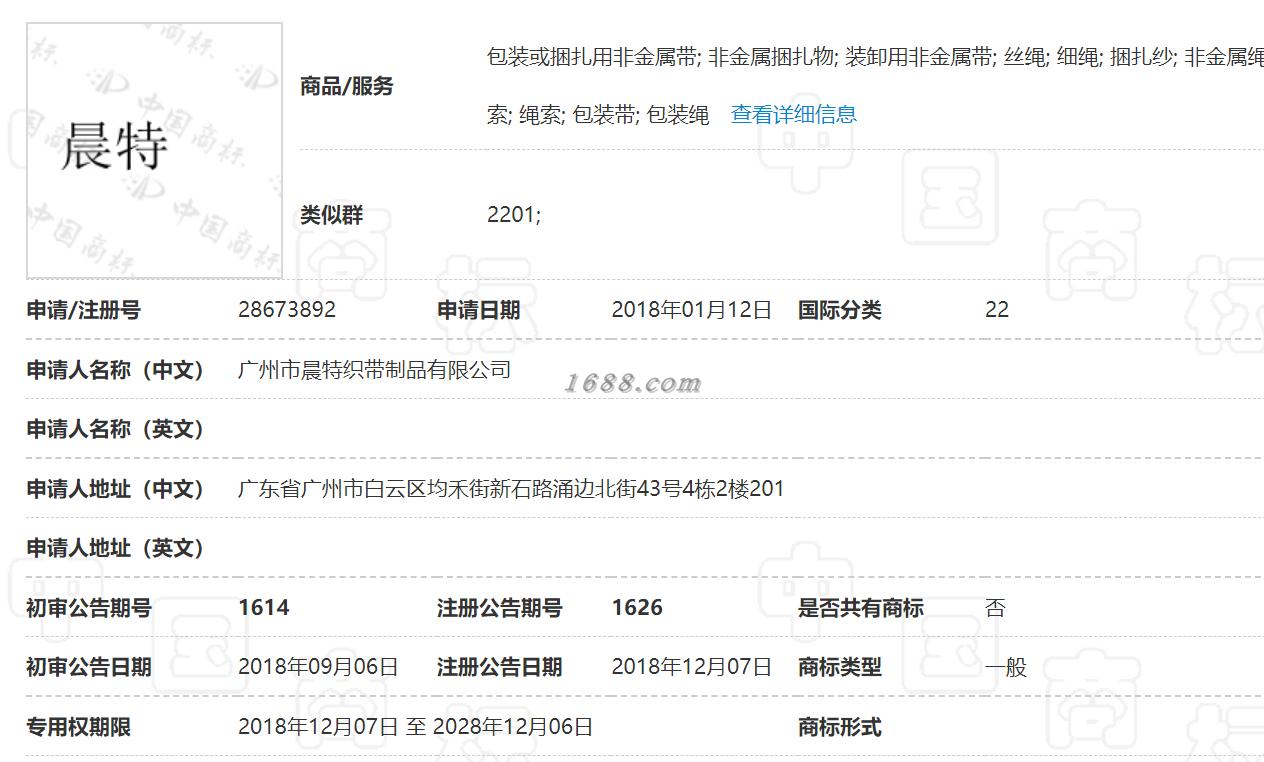Click the 申请人名称（英文） label

coord(116,429)
